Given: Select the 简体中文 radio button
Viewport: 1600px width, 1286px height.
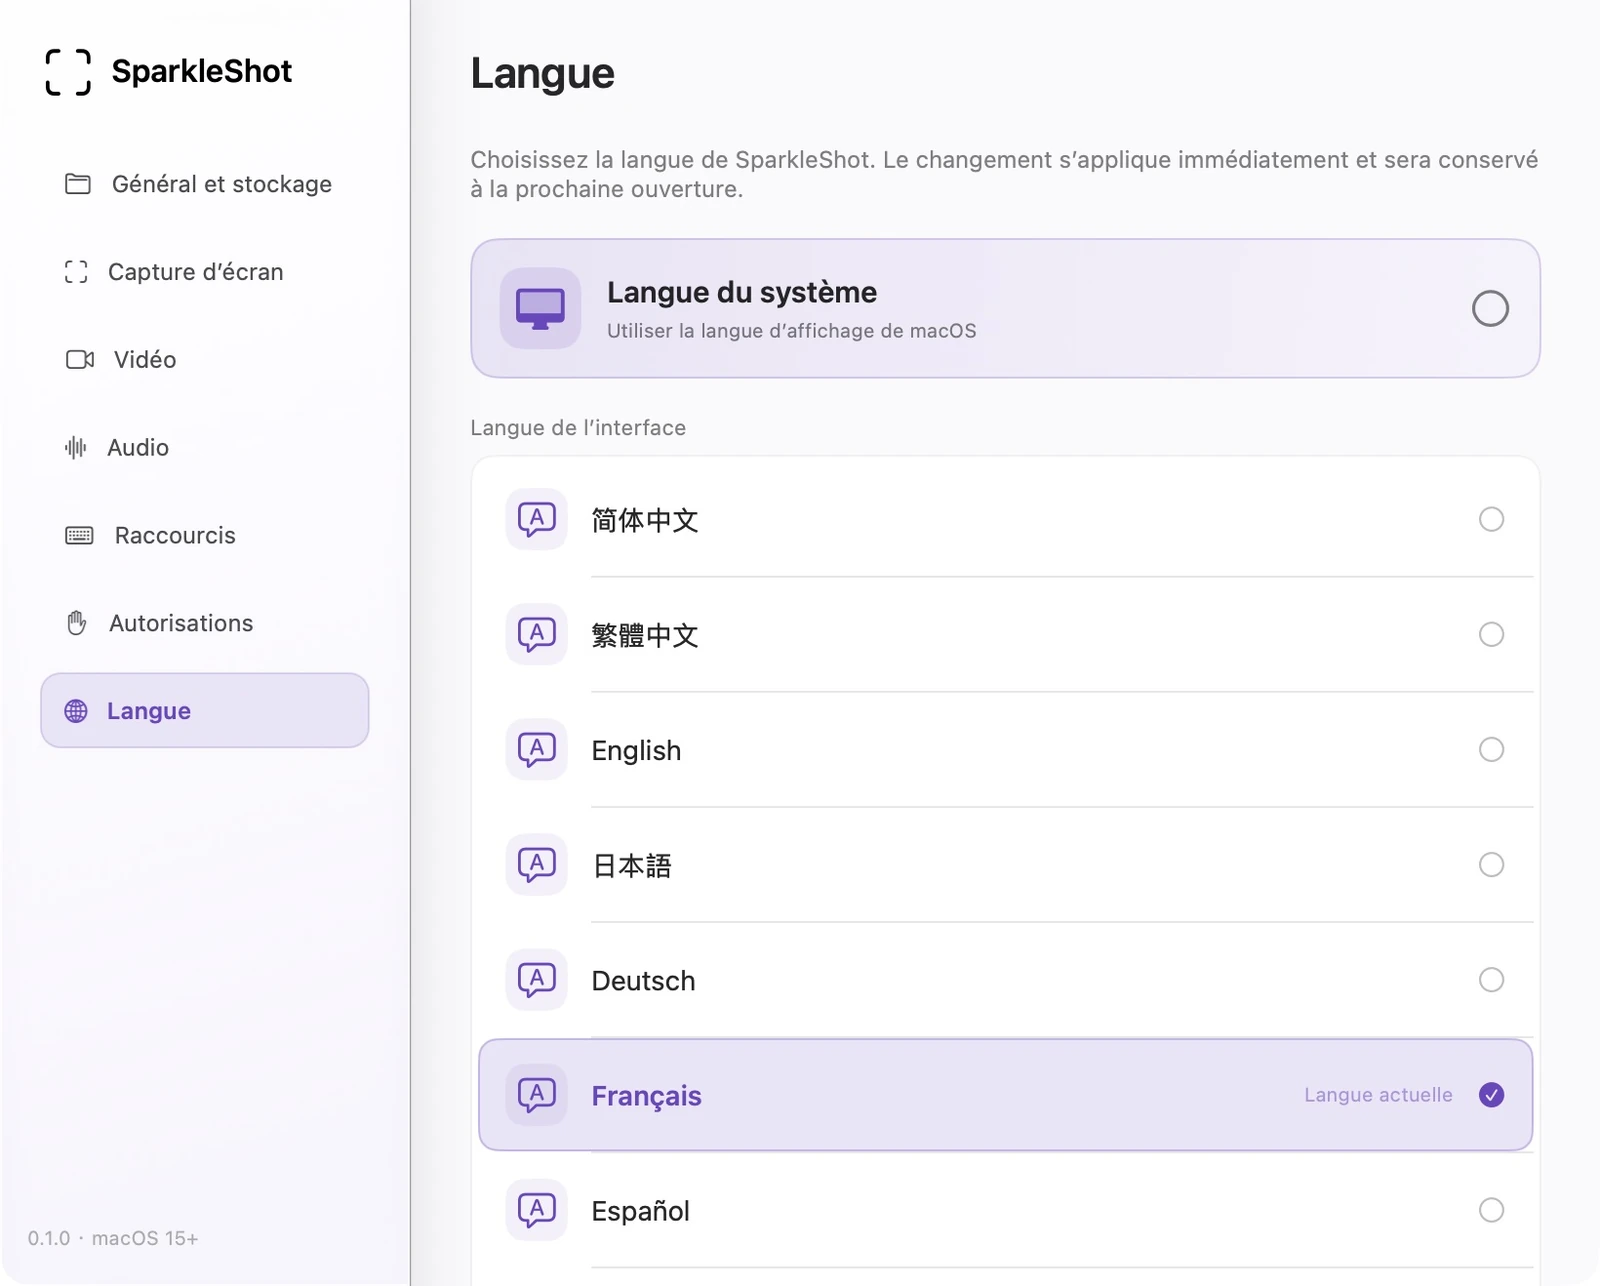Looking at the screenshot, I should [1491, 519].
